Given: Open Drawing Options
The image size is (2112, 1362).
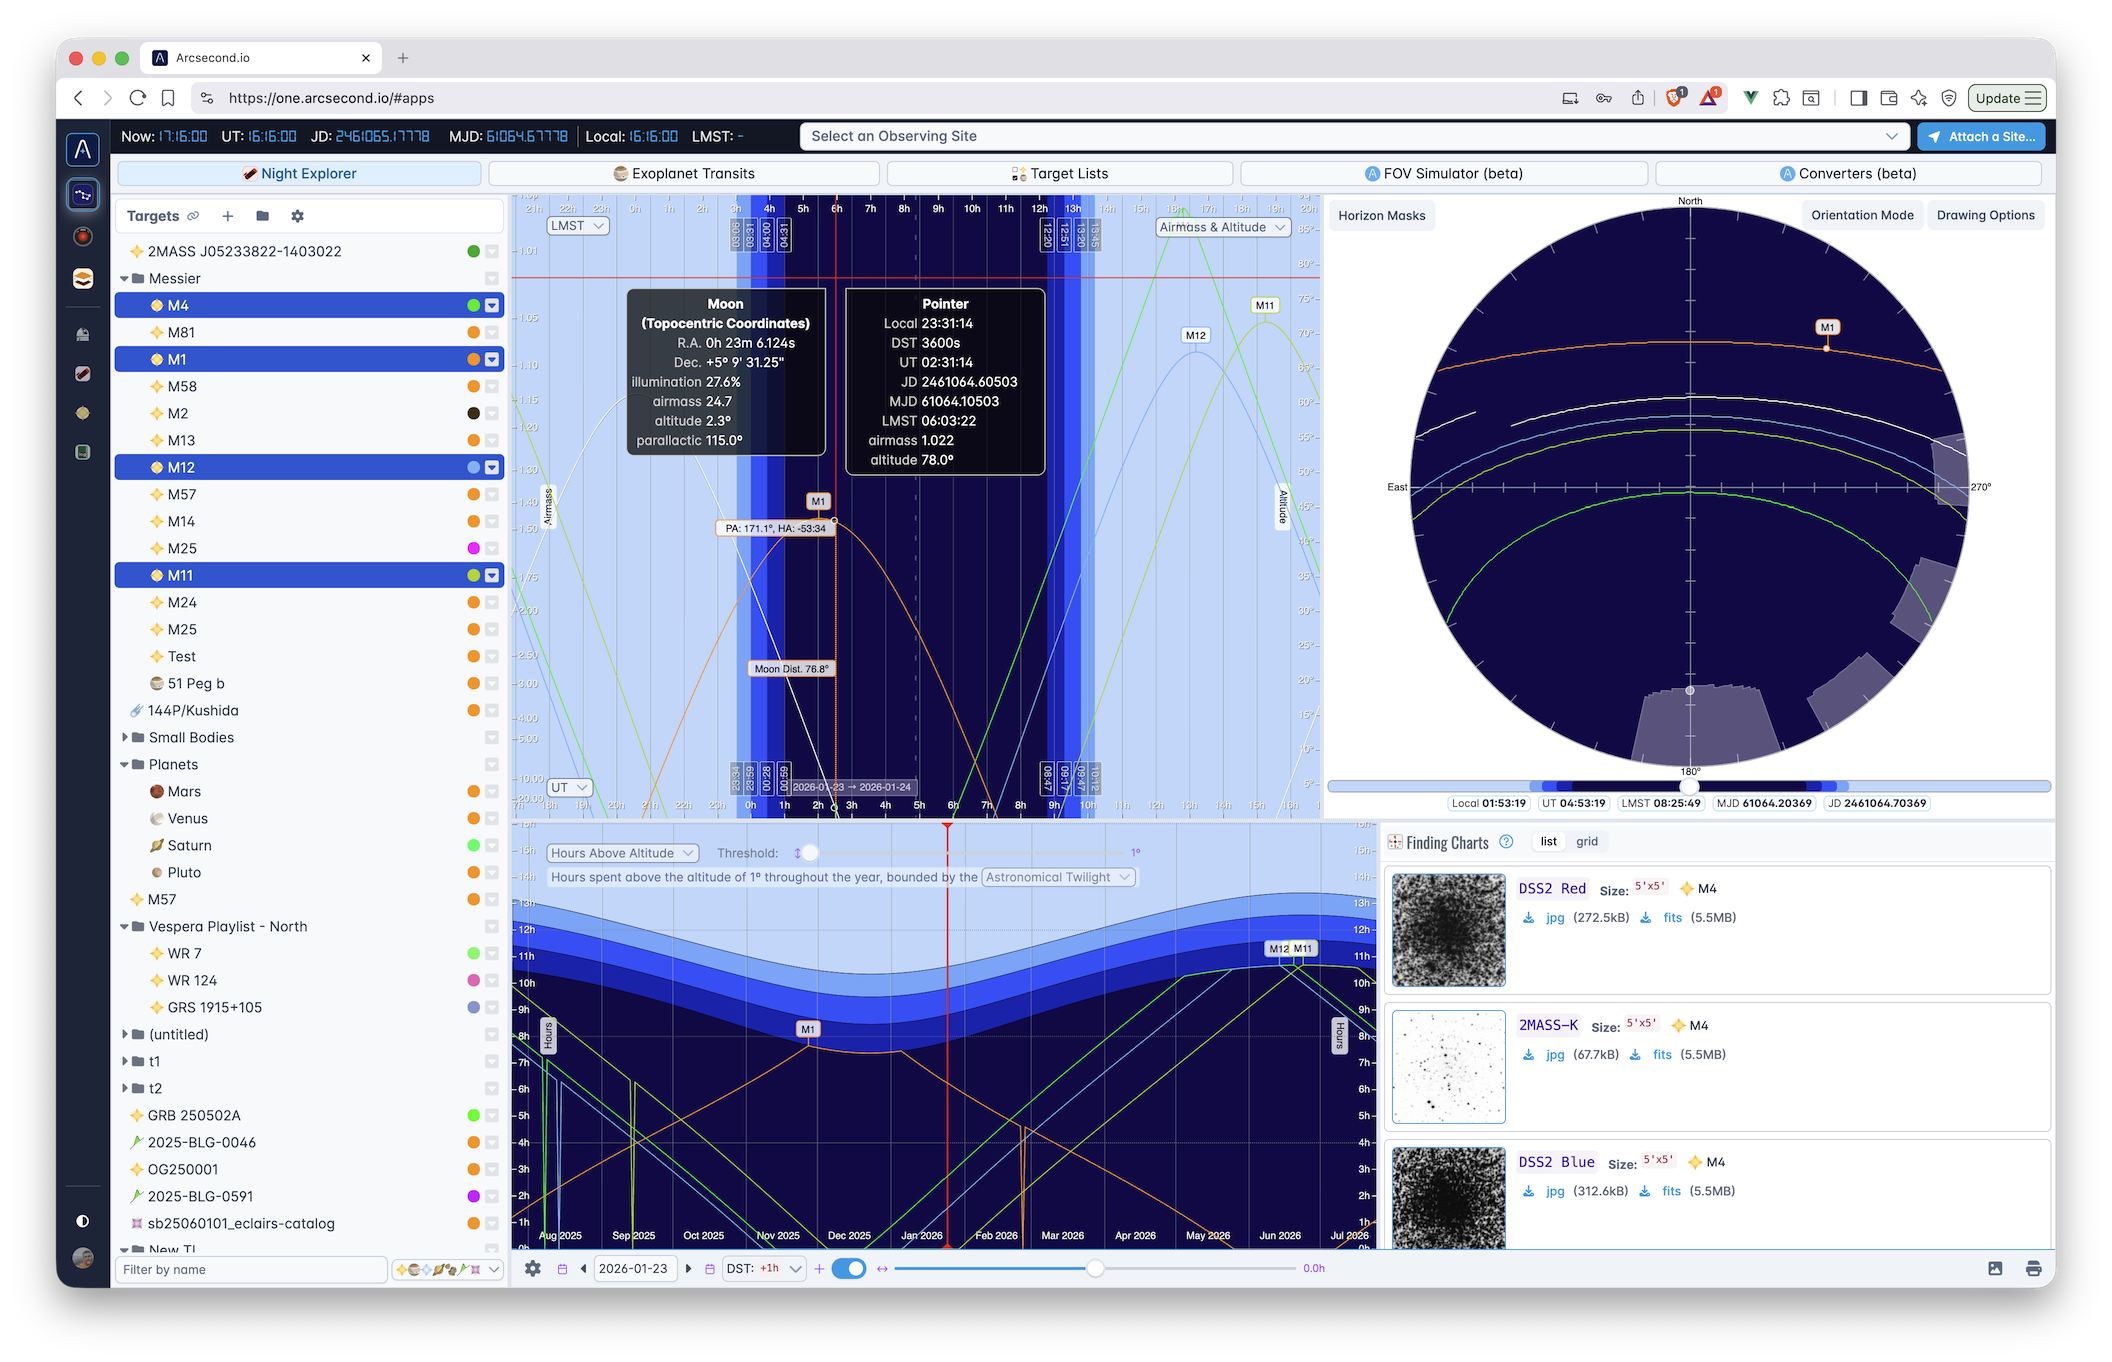Looking at the screenshot, I should pyautogui.click(x=1985, y=216).
